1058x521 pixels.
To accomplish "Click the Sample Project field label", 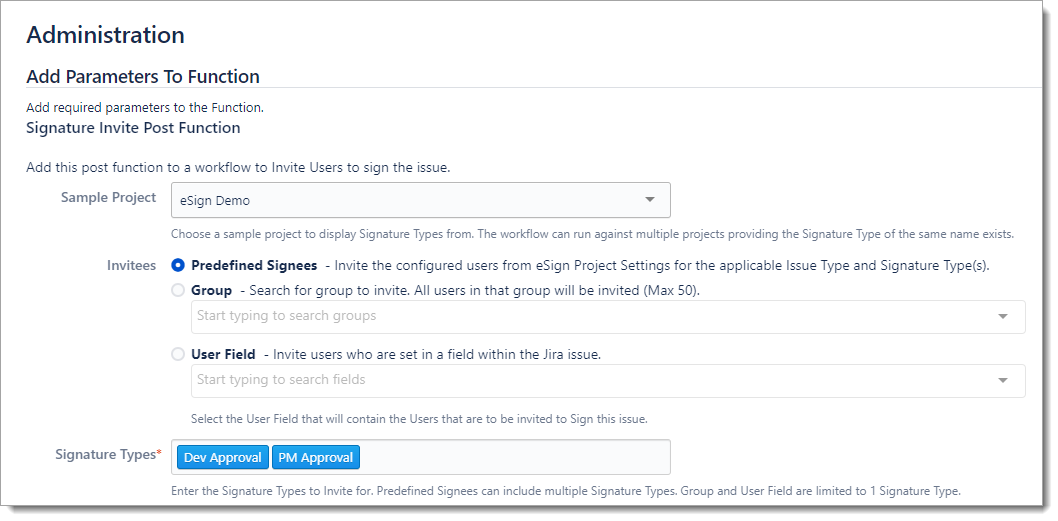I will (108, 198).
